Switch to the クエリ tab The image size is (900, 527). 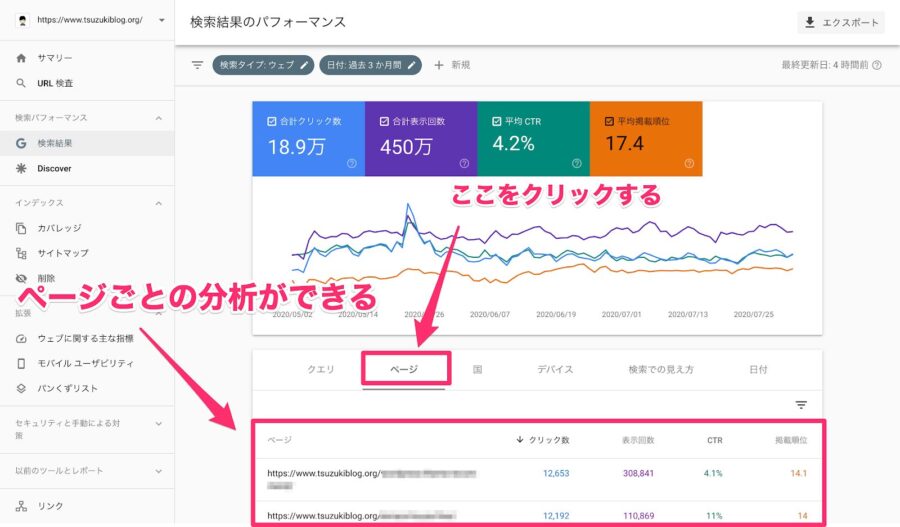[x=321, y=370]
